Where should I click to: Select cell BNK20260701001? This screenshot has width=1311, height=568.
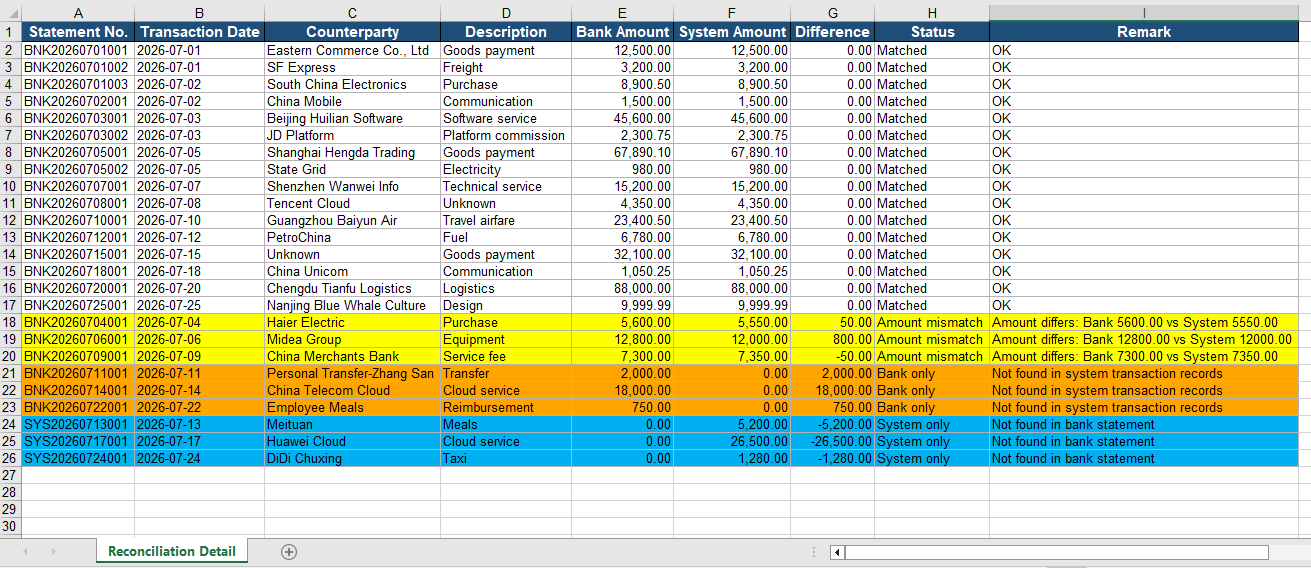coord(78,50)
